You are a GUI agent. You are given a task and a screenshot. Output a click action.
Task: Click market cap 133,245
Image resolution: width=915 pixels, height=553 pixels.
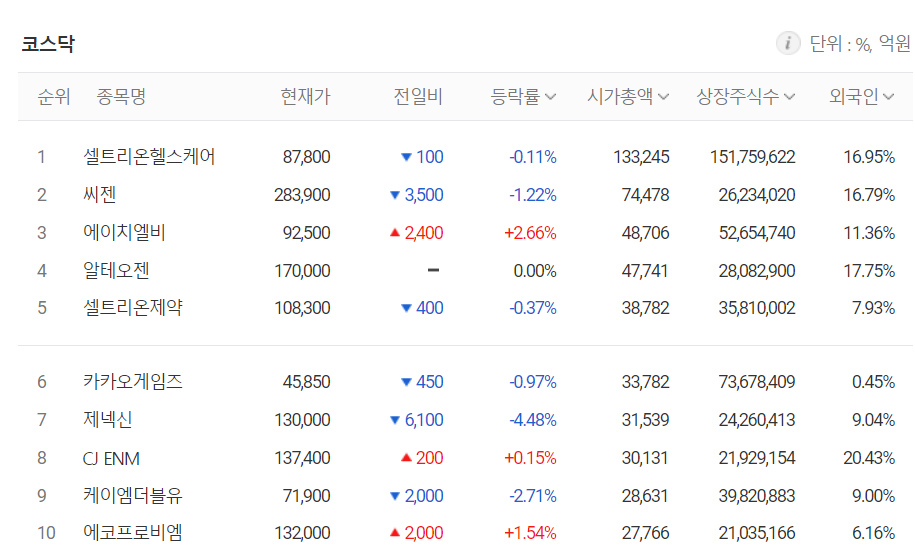(641, 157)
